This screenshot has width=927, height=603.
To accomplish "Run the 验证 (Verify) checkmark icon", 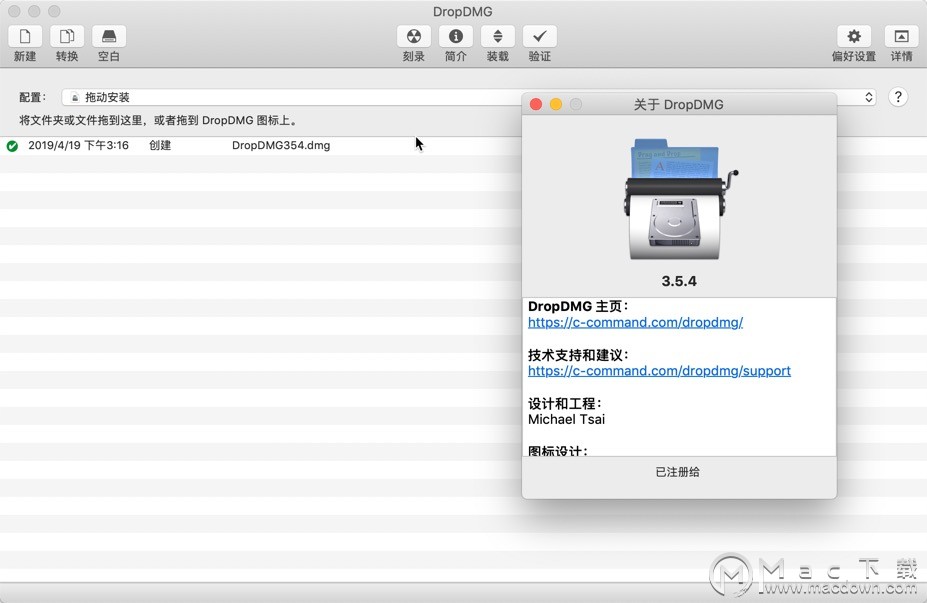I will [x=540, y=37].
